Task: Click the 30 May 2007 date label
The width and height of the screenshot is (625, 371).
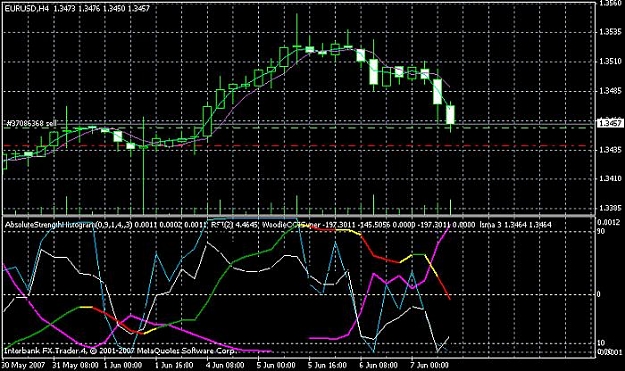Action: tap(23, 365)
